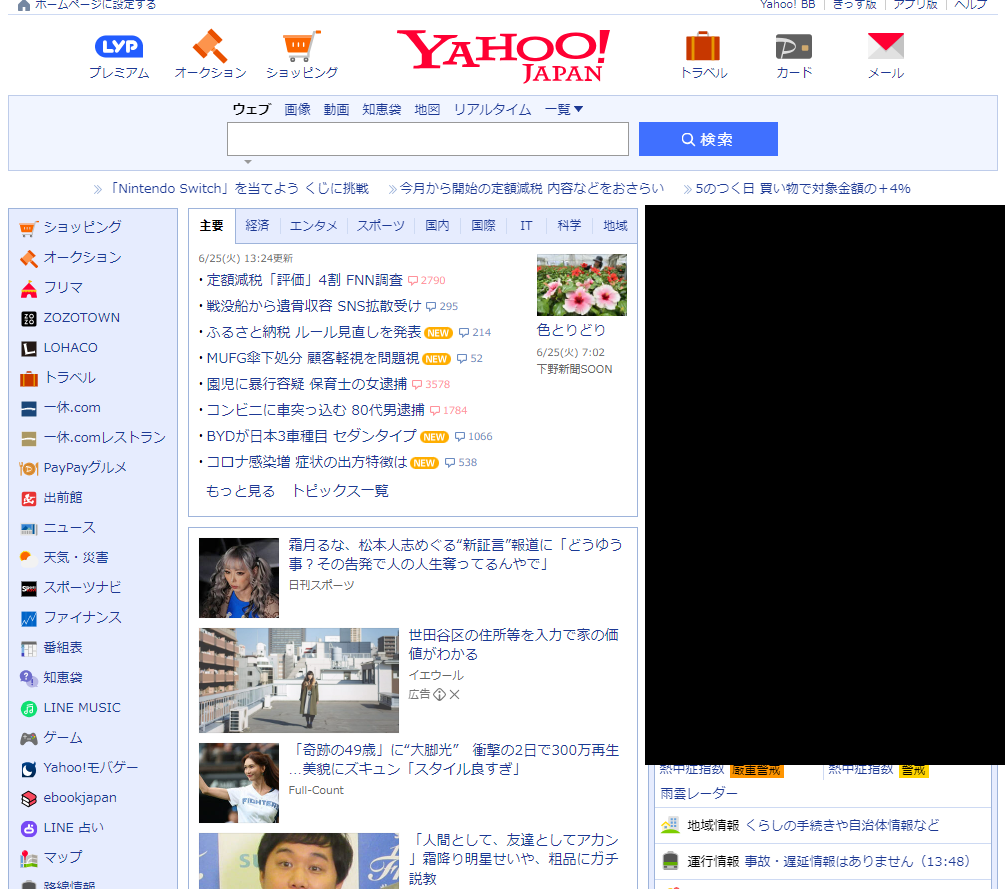
Task: Click sidebar ゲーム controller icon
Action: (29, 738)
